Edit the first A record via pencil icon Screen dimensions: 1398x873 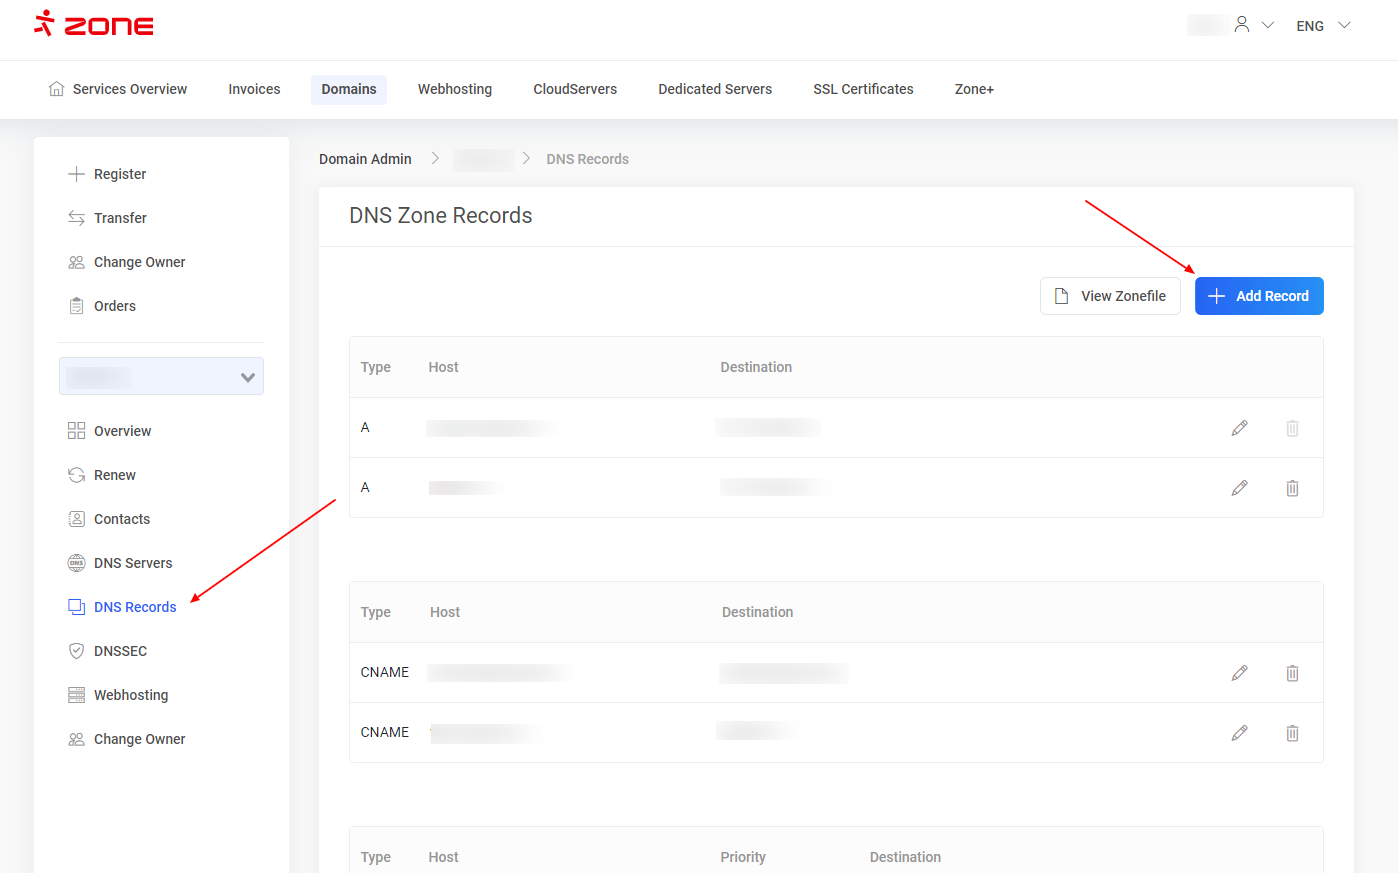[1239, 428]
